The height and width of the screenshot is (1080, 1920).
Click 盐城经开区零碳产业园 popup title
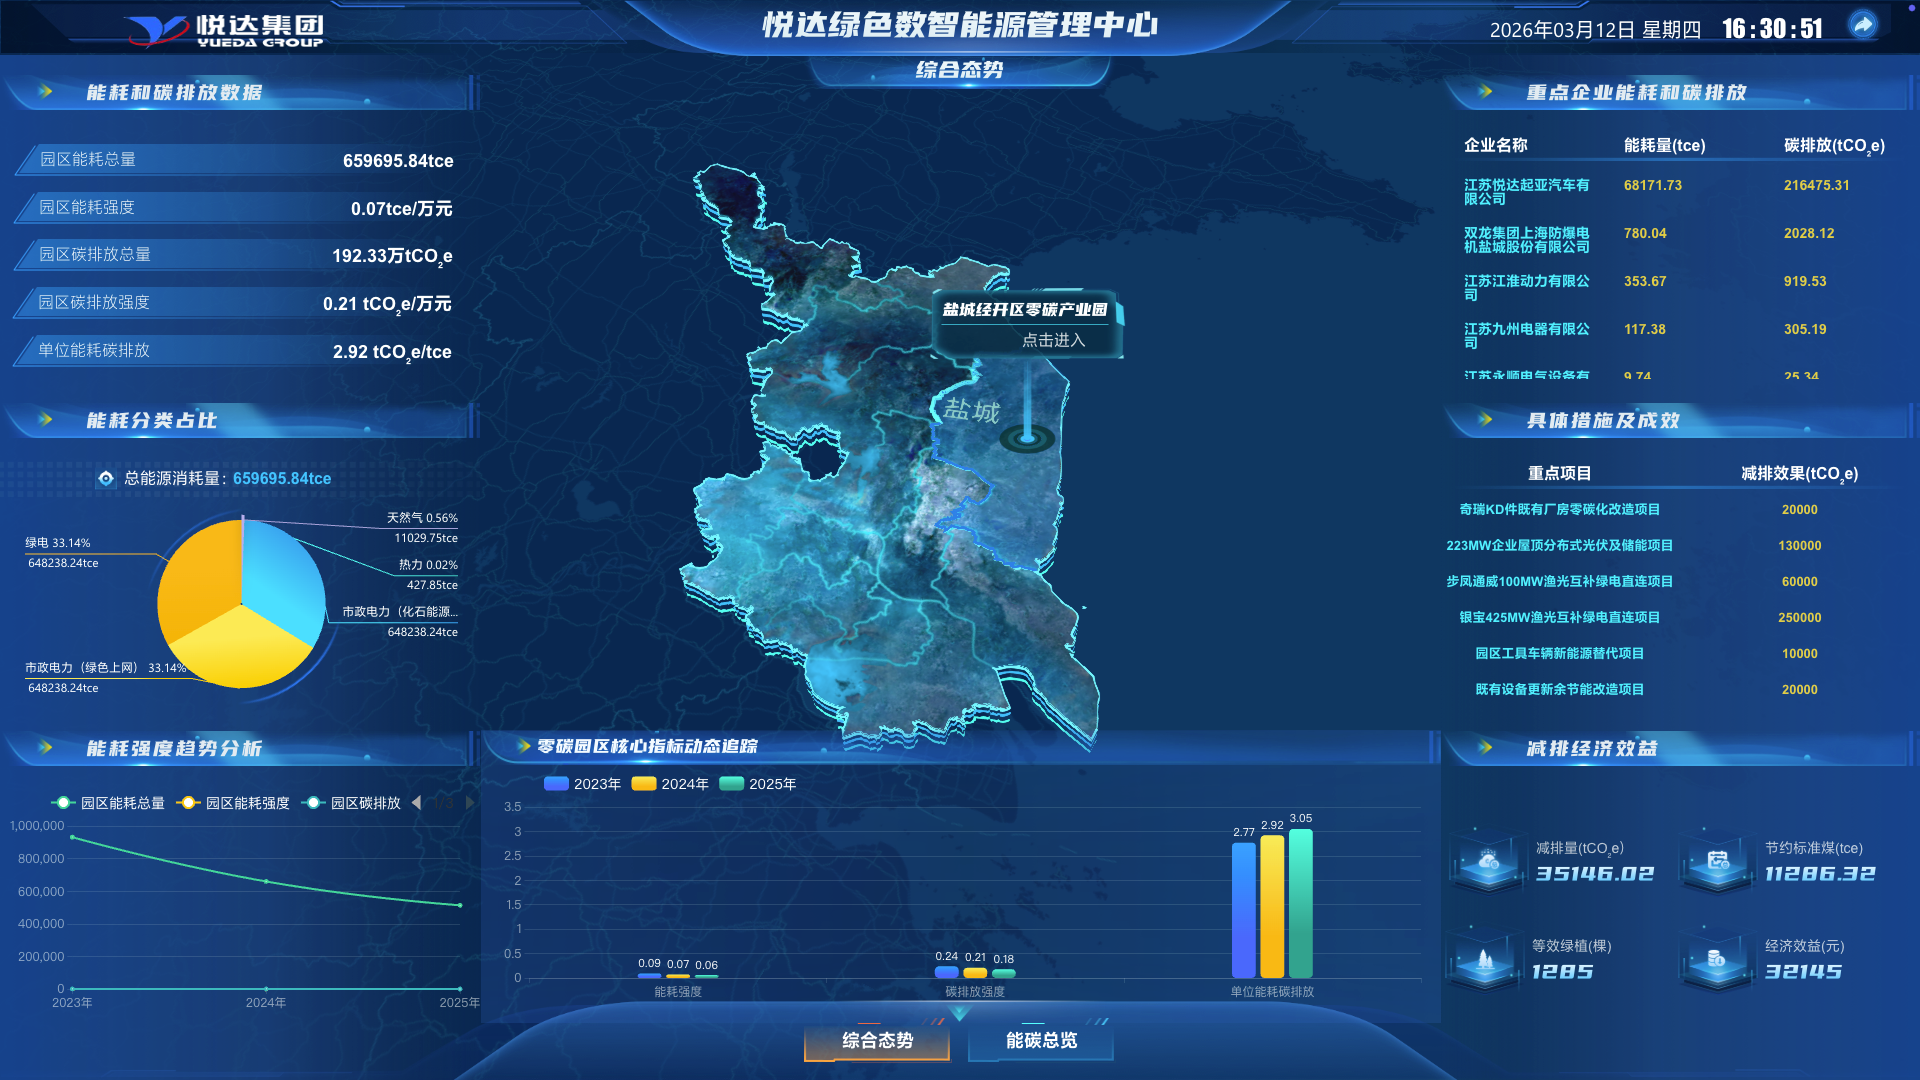click(1025, 310)
